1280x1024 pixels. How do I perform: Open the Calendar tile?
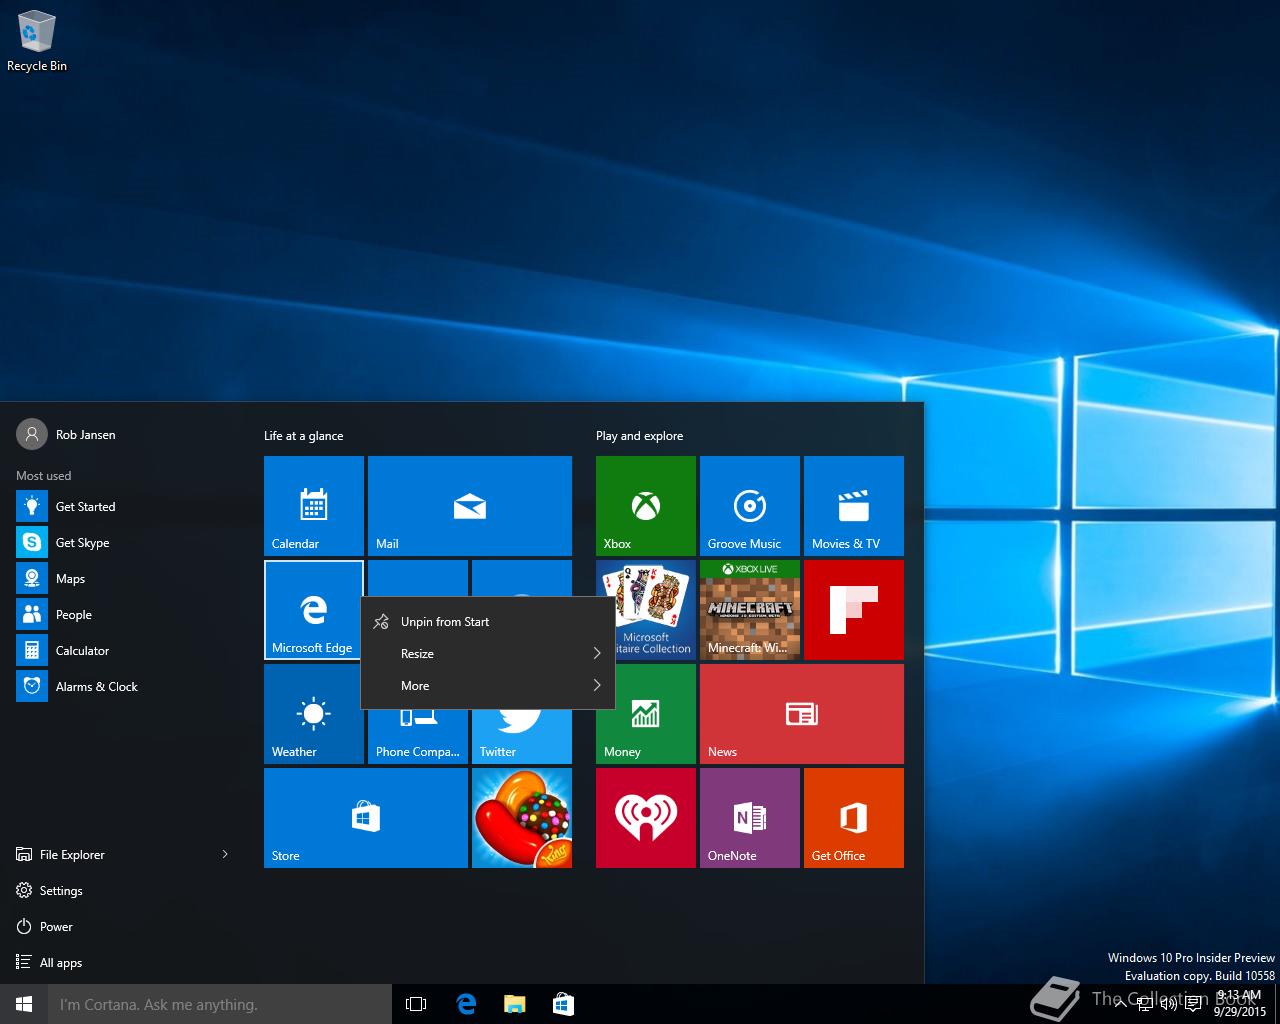click(314, 506)
